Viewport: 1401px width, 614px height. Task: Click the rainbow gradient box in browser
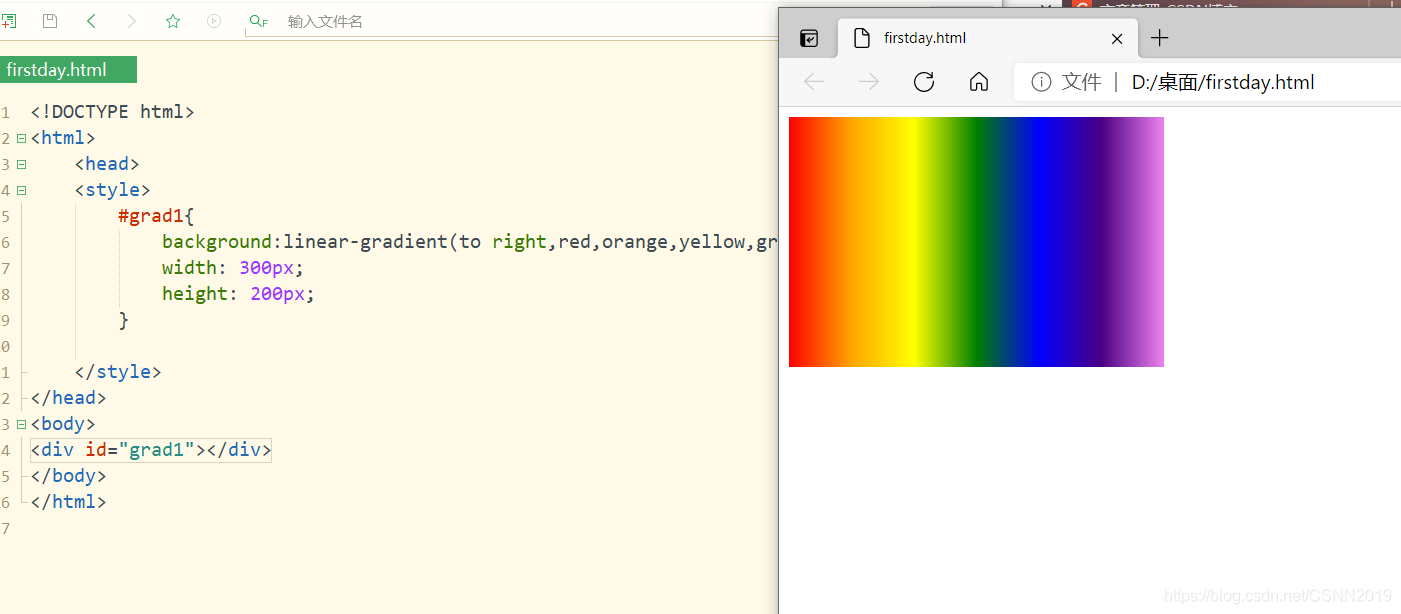976,242
